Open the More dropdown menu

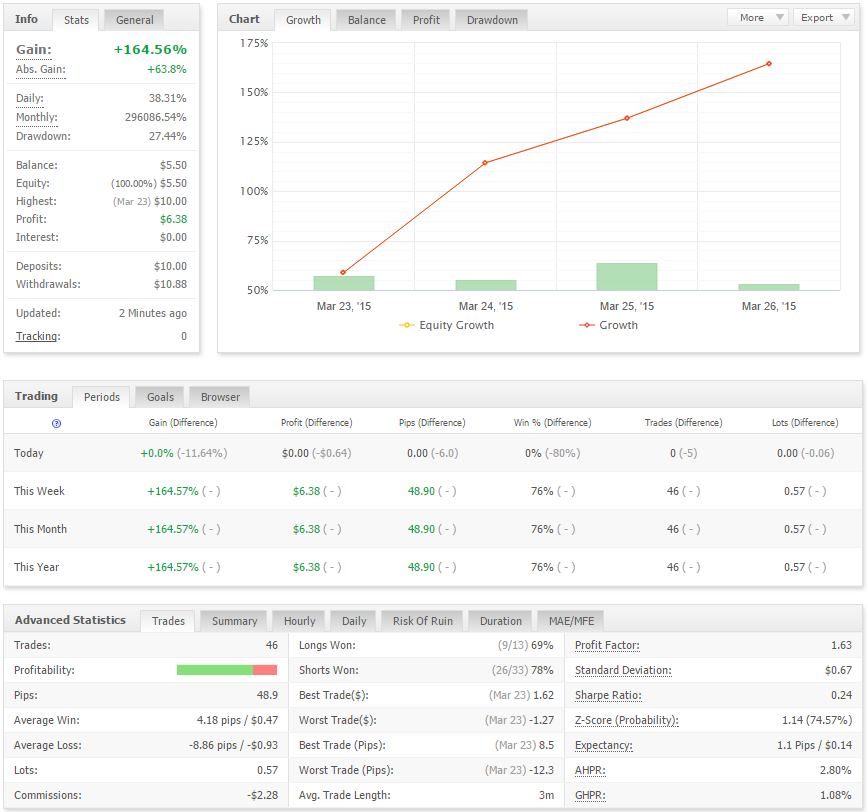point(758,18)
